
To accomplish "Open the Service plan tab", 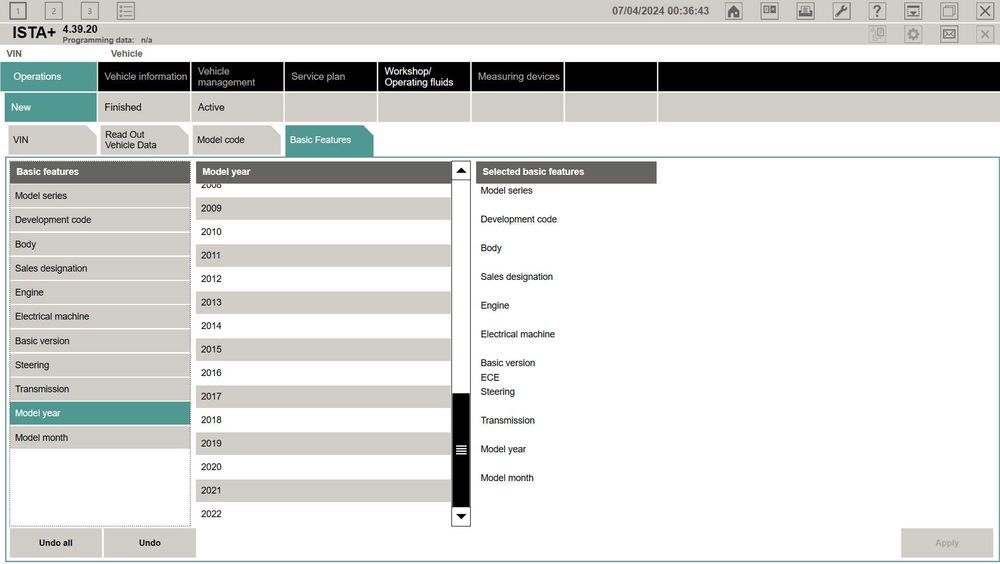I will (x=330, y=77).
